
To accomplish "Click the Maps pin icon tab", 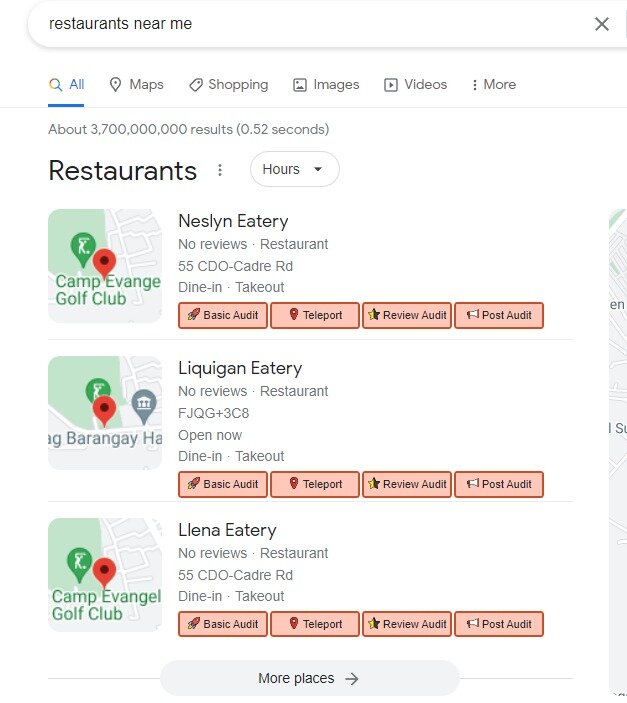I will (x=115, y=84).
